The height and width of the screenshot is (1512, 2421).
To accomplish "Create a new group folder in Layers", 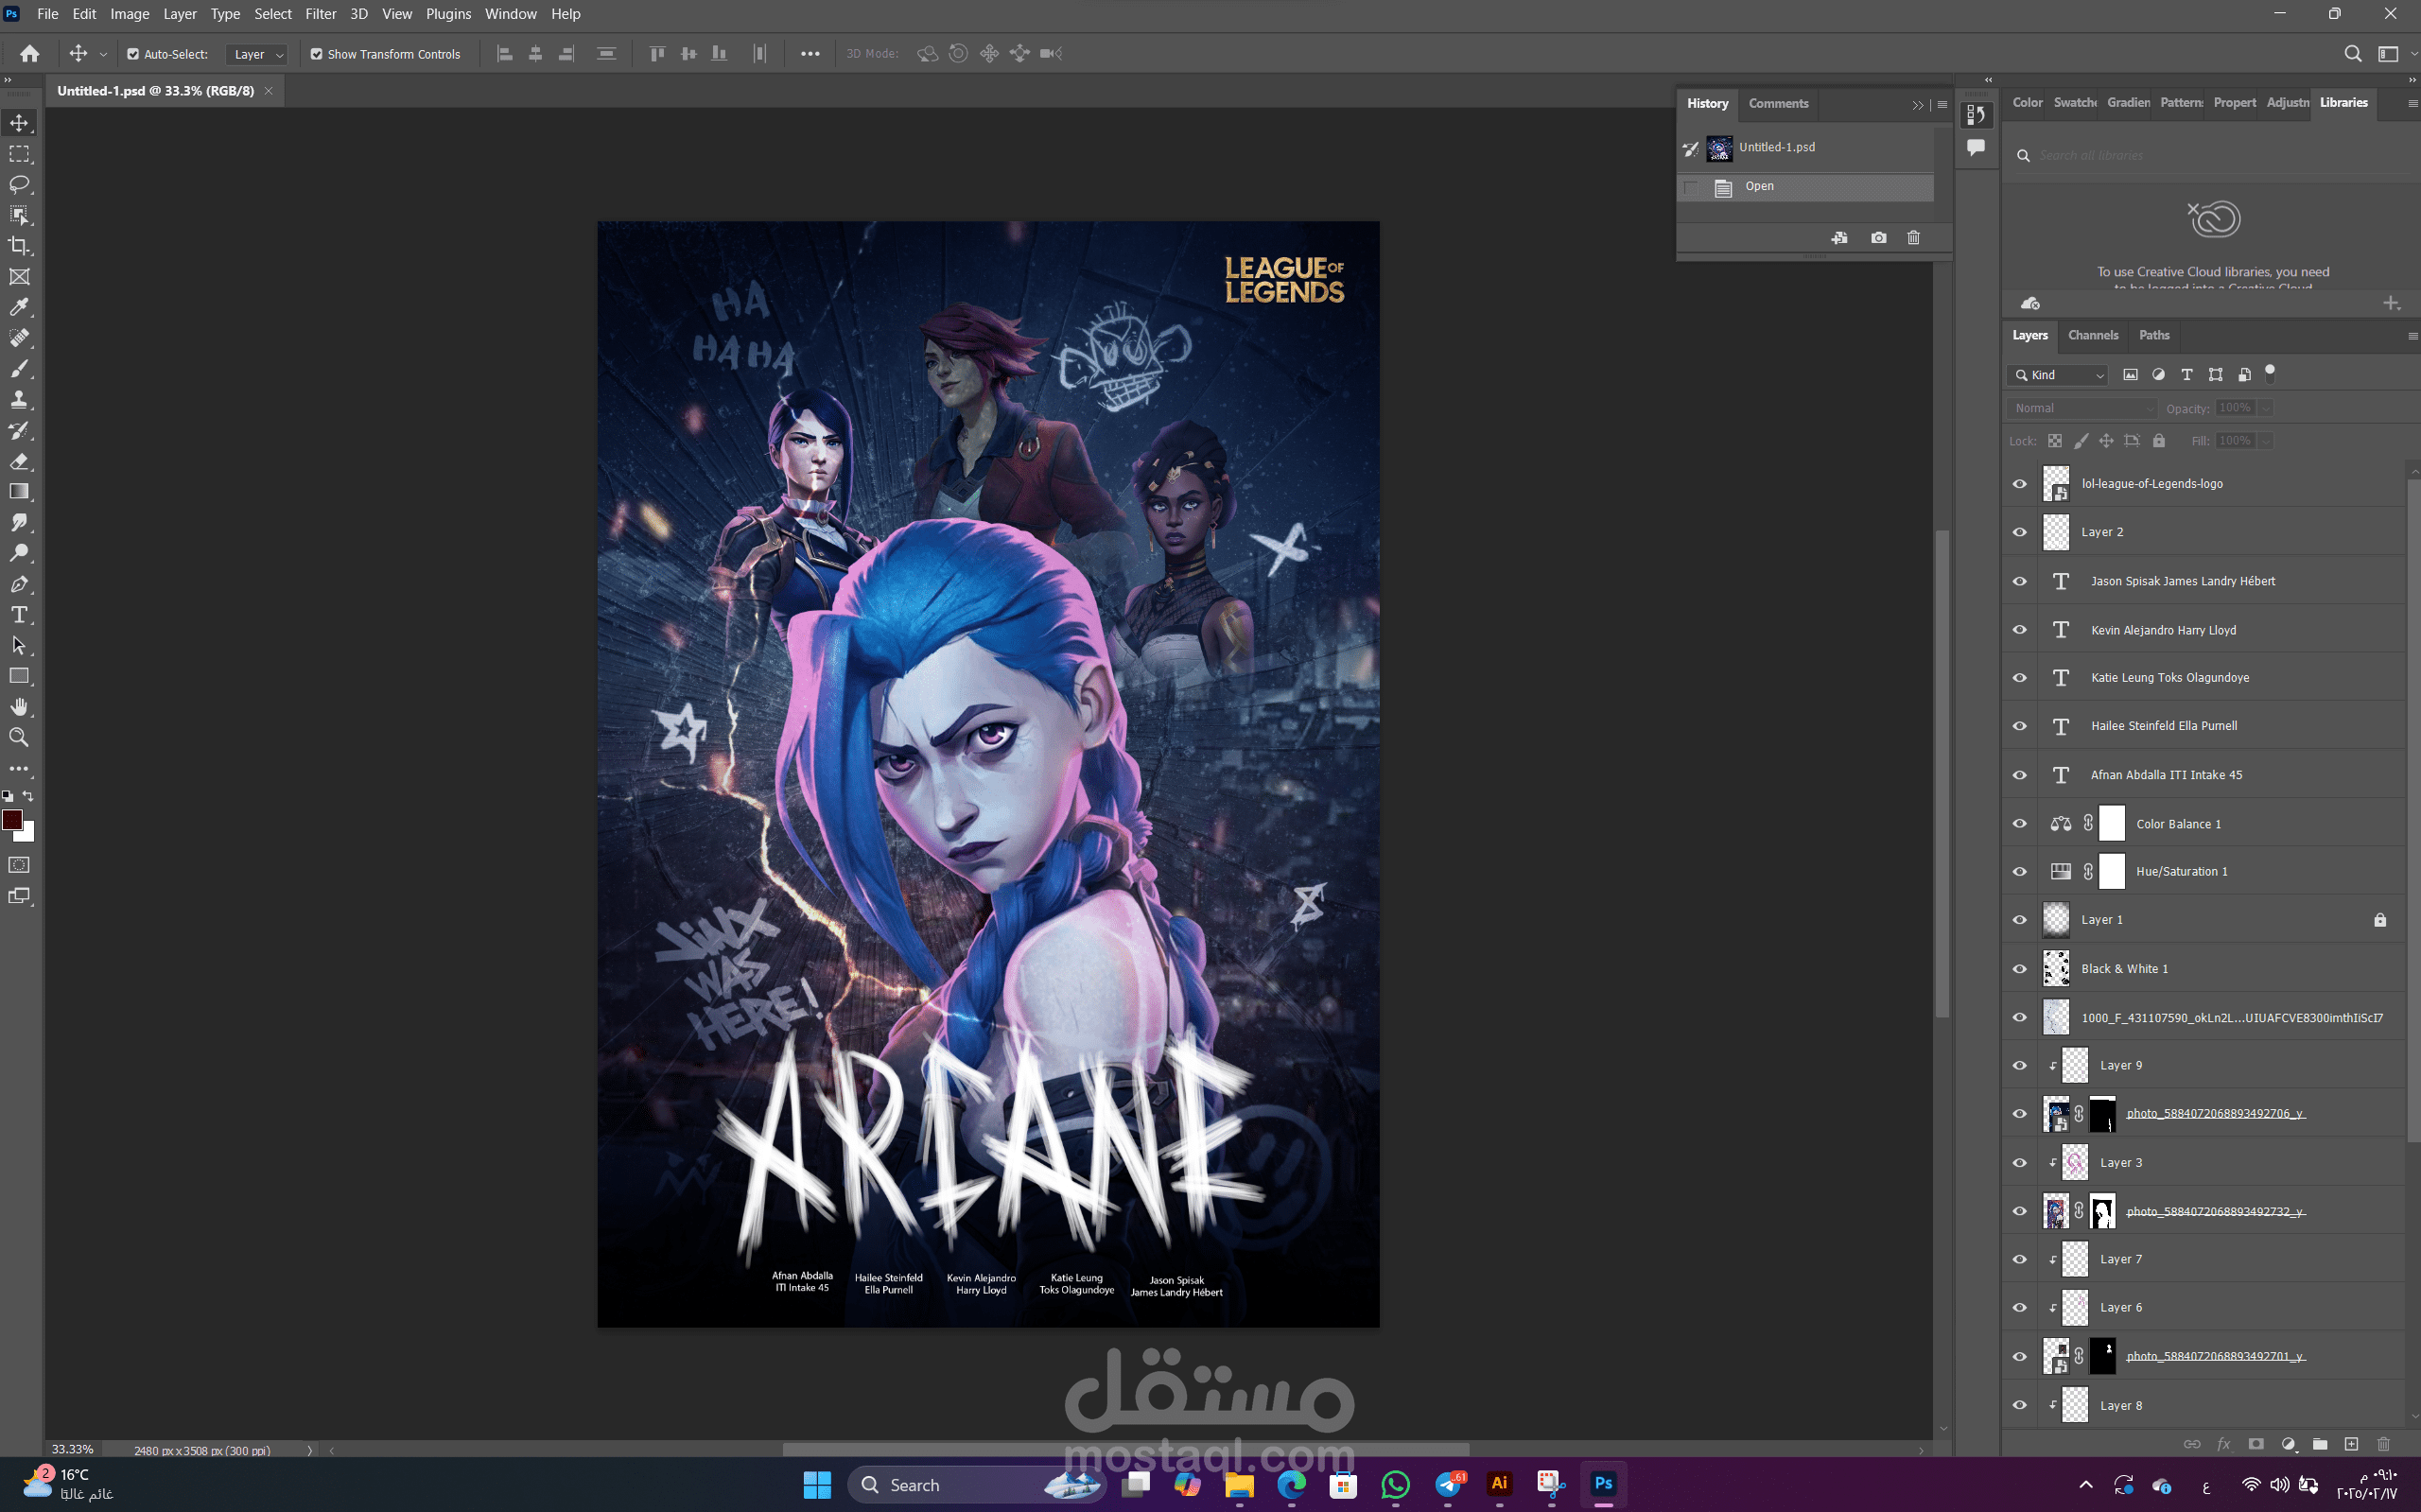I will [x=2320, y=1444].
